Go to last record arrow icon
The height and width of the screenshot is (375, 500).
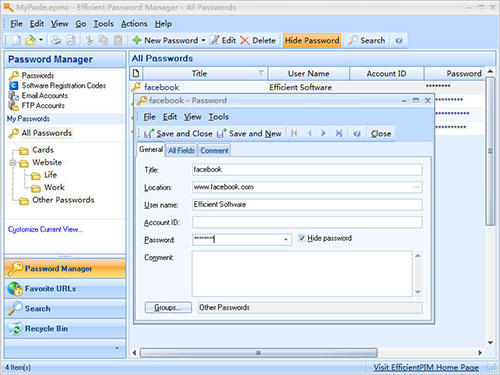339,133
